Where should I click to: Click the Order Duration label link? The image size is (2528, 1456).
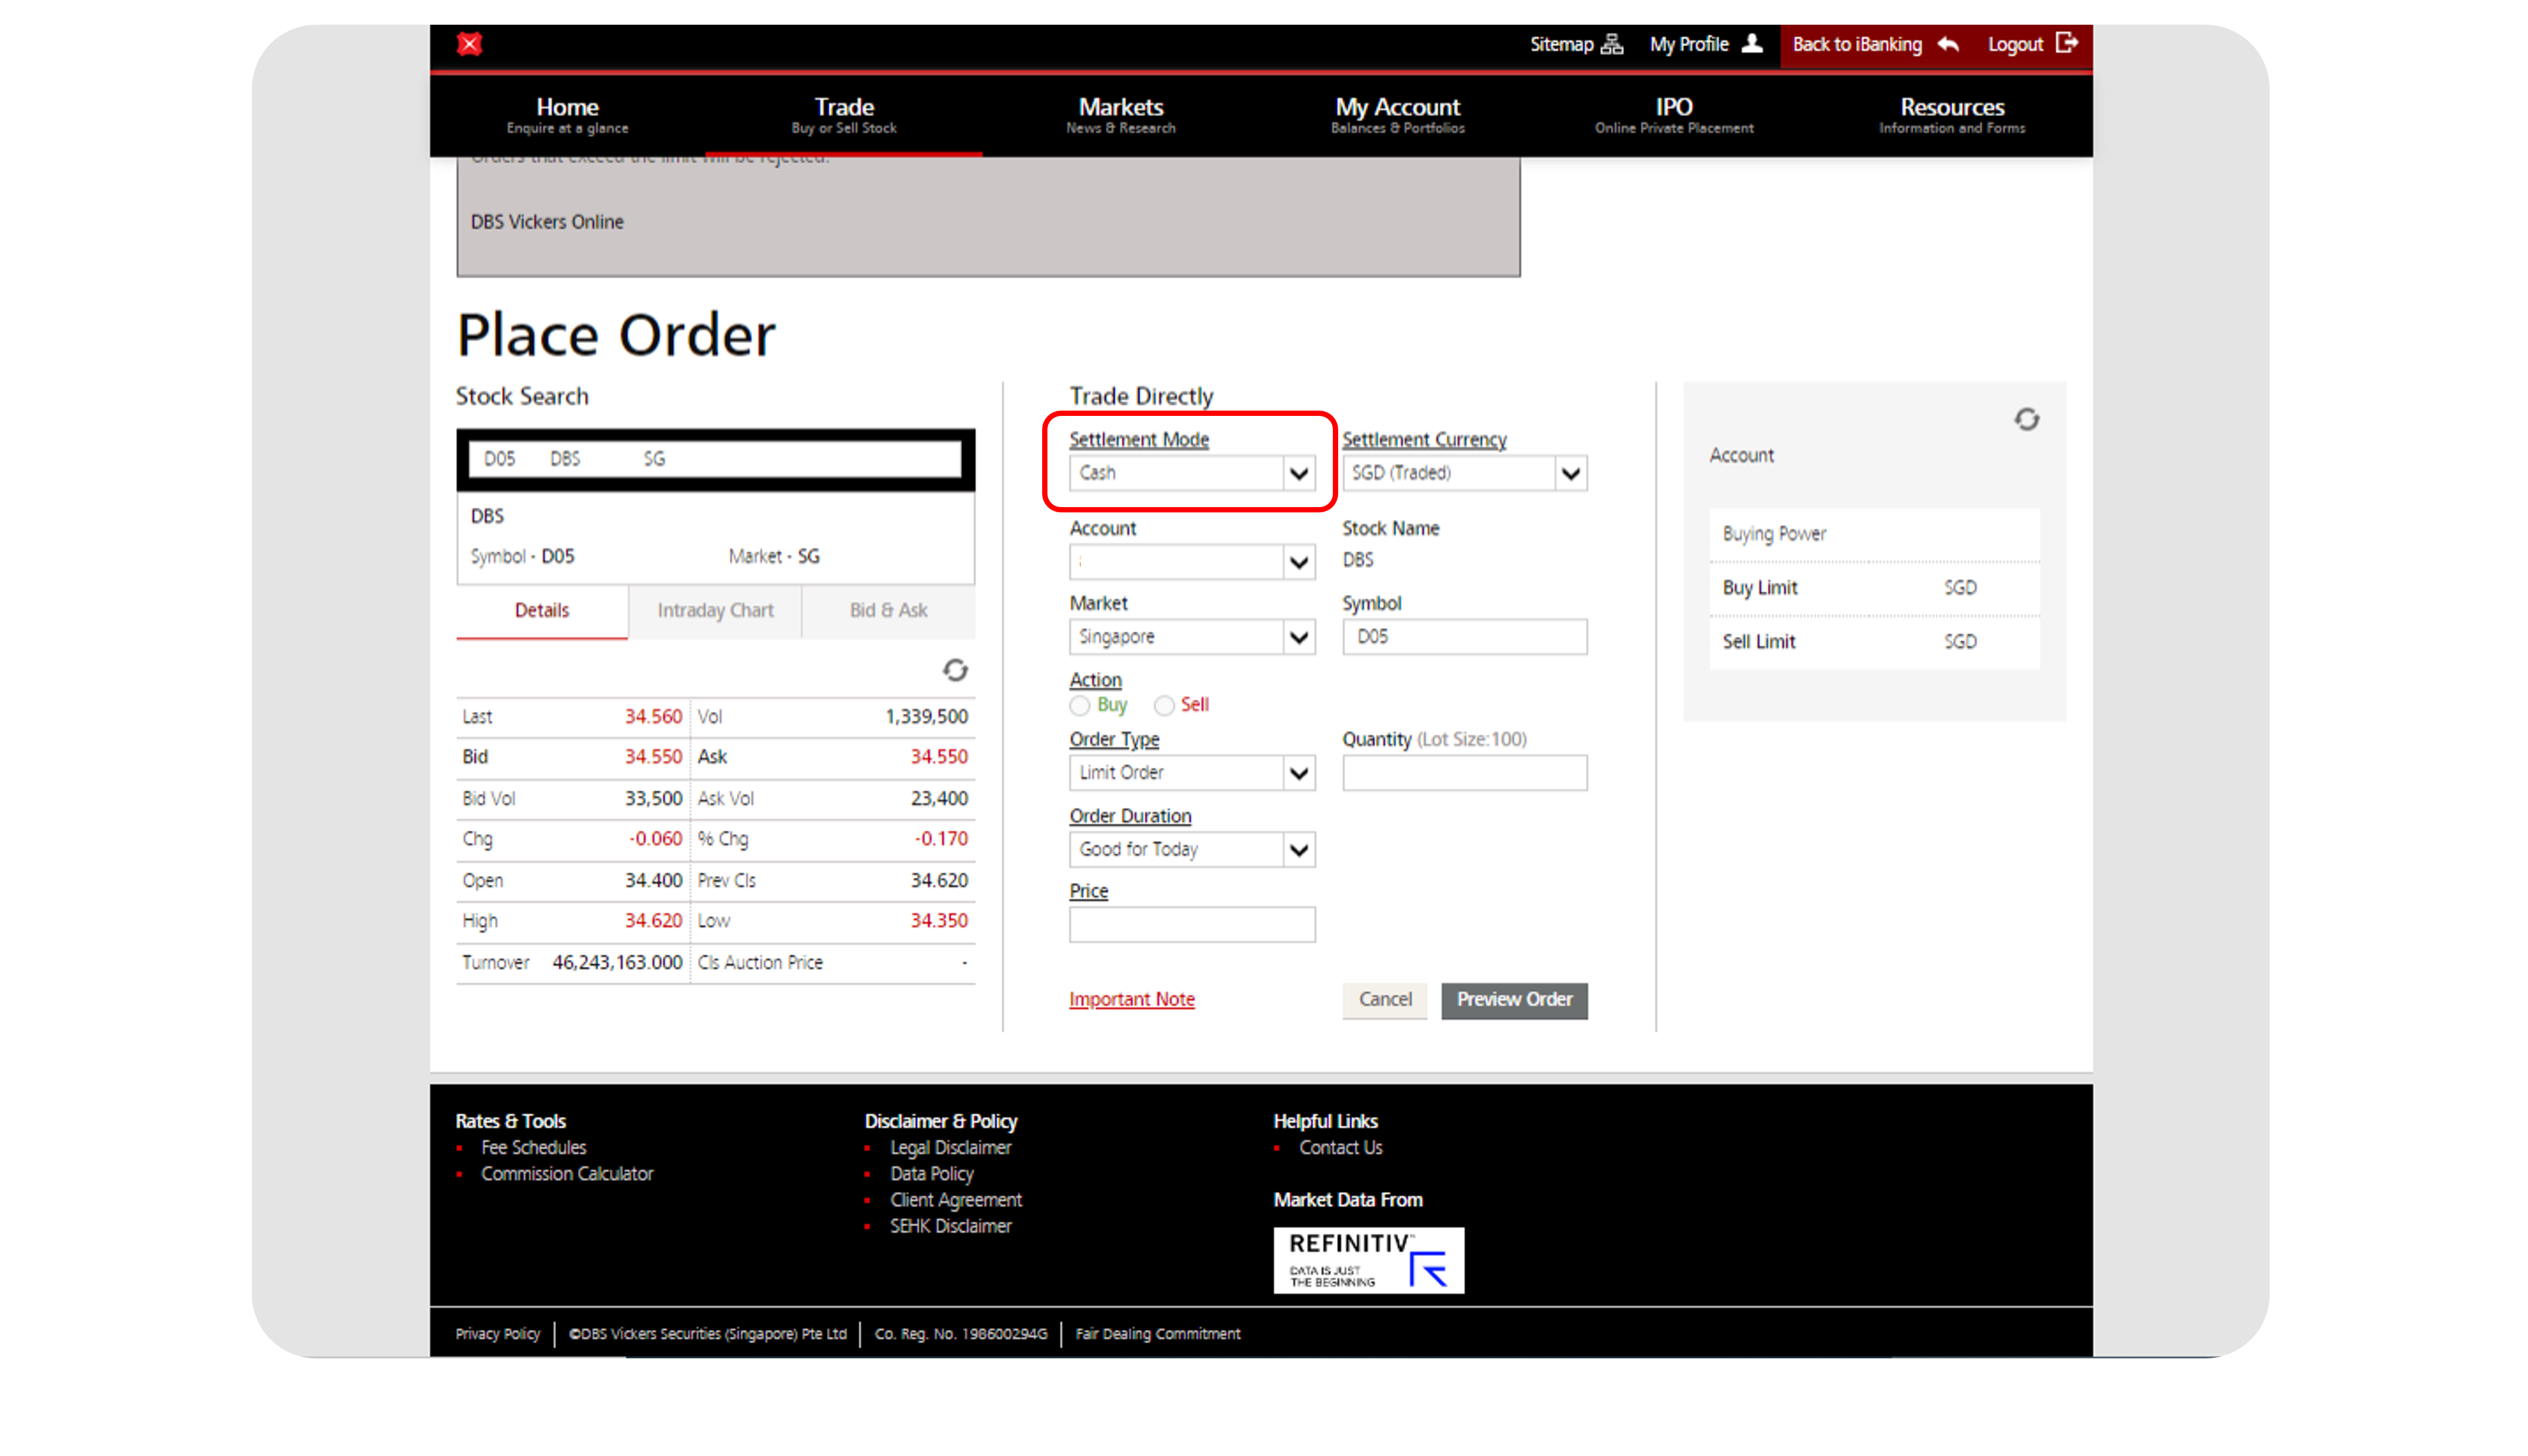point(1130,816)
